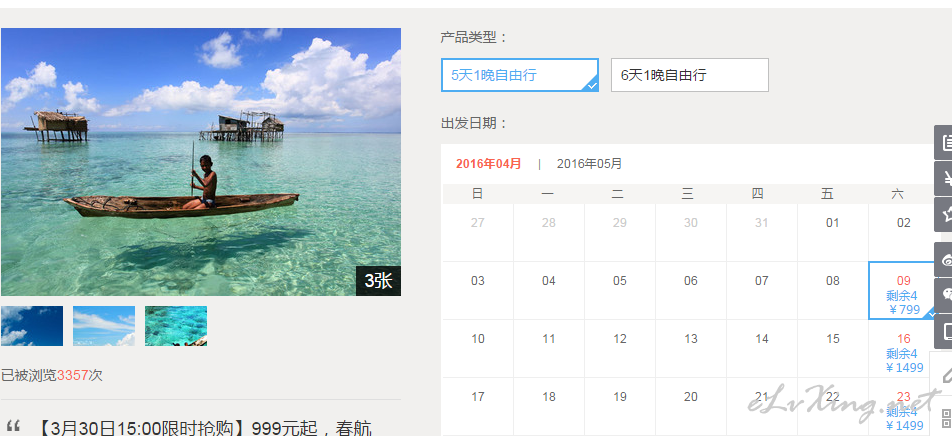Click the 3张 photo count badge

click(378, 281)
